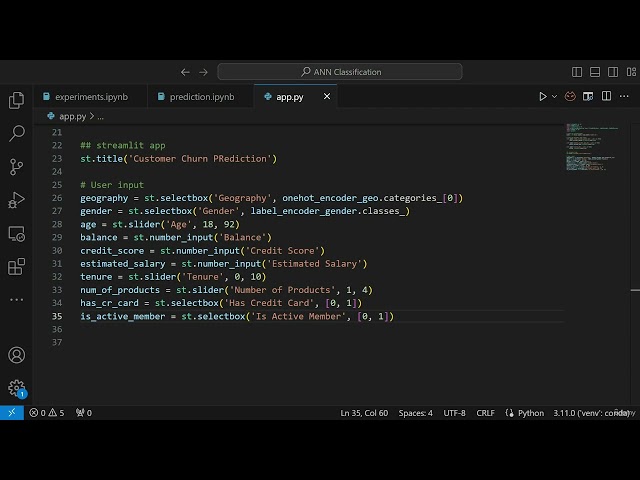This screenshot has width=640, height=480.
Task: Click the ports forwarded status item
Action: (84, 413)
